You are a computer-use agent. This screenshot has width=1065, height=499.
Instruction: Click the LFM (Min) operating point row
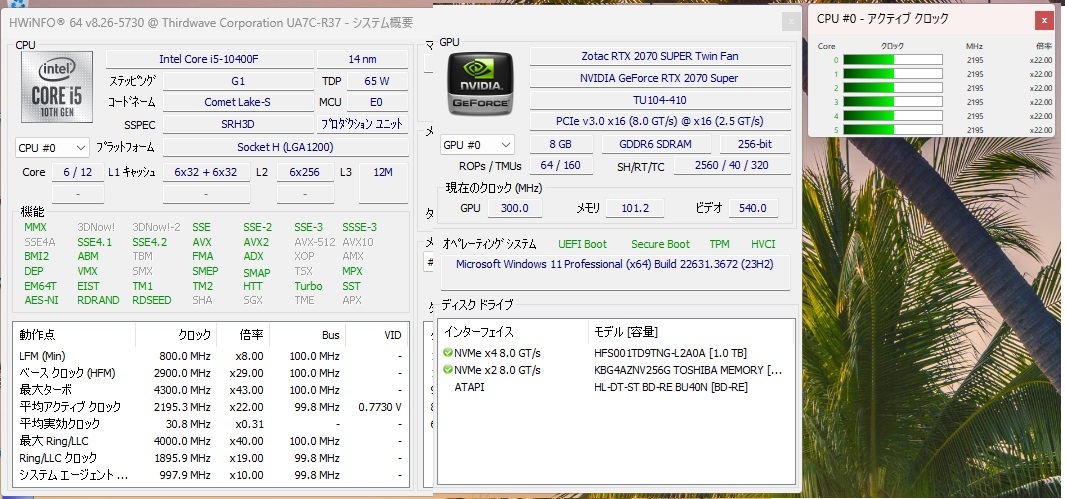coord(211,356)
